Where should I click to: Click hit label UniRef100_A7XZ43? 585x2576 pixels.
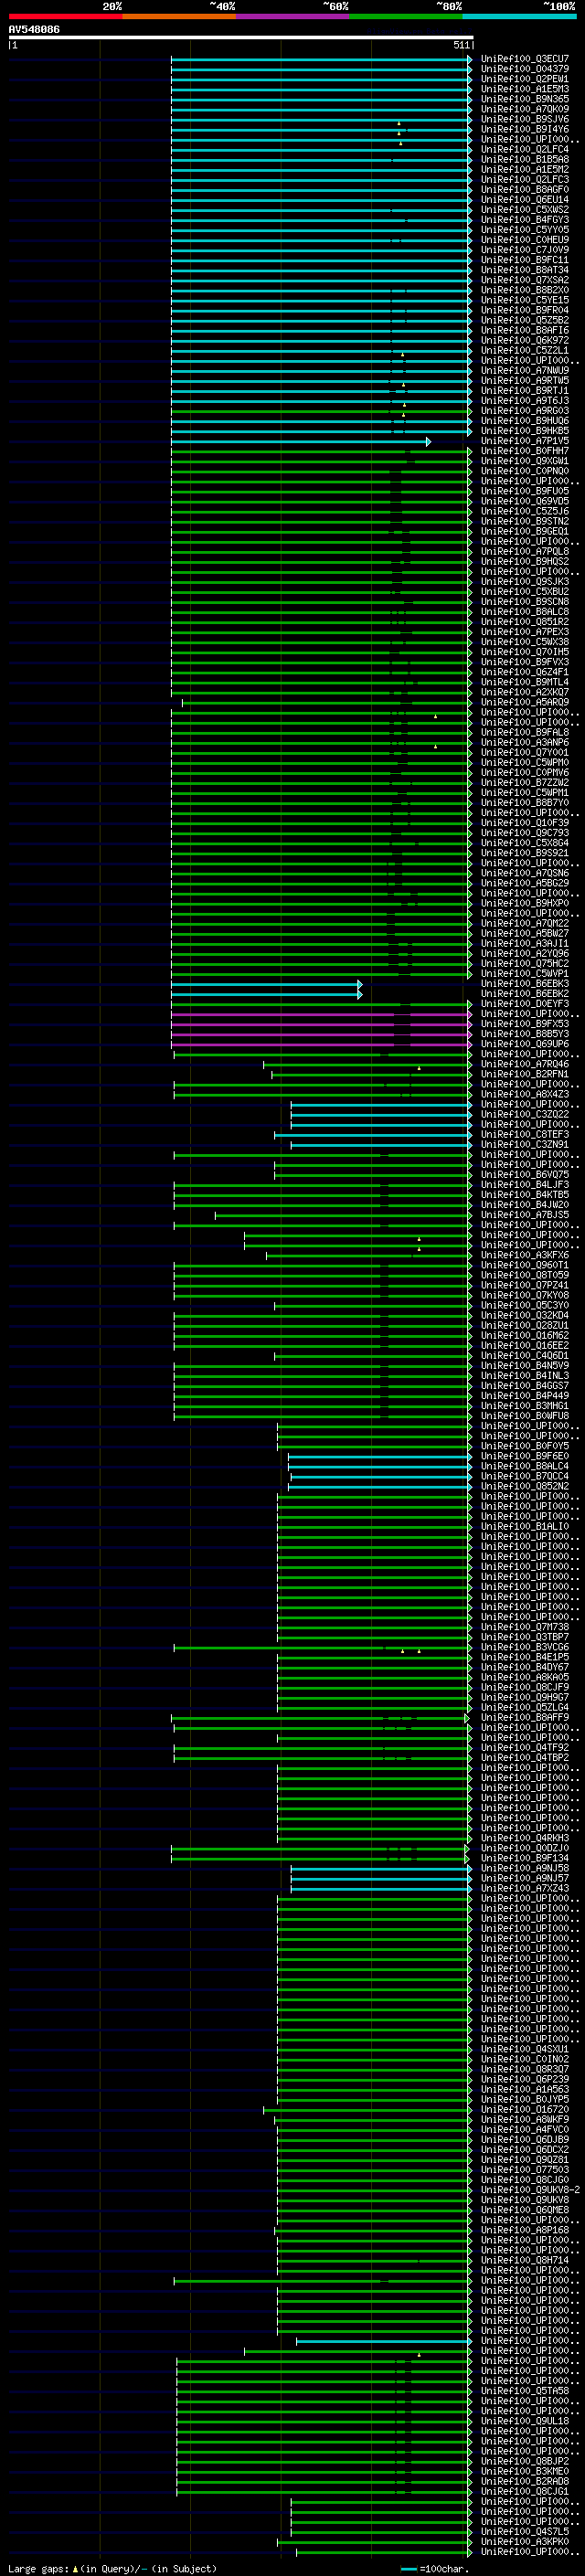coord(524,1888)
